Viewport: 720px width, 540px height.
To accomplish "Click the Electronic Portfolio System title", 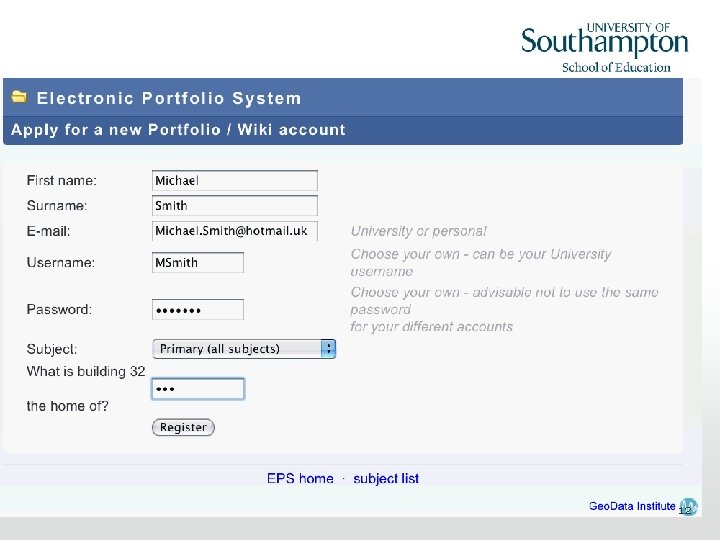I will click(169, 98).
